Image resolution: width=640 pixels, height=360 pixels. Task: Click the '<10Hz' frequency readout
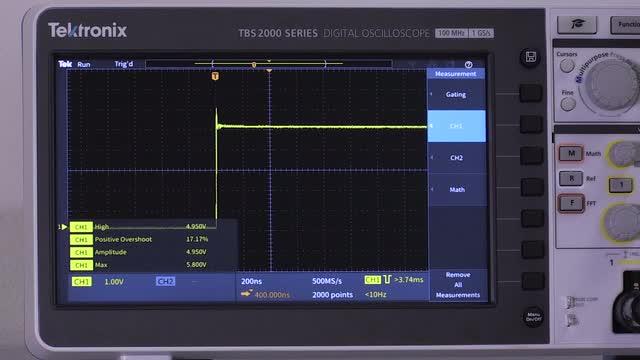376,294
